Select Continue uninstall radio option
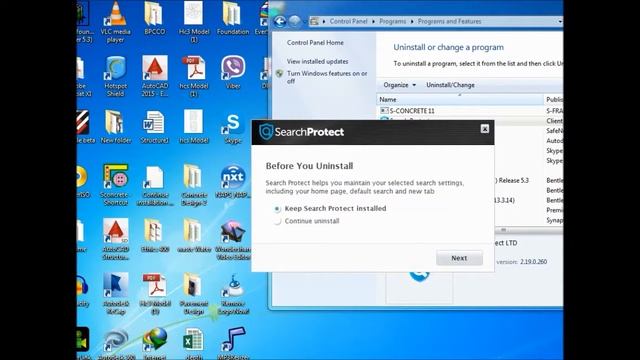The width and height of the screenshot is (640, 360). tap(277, 221)
